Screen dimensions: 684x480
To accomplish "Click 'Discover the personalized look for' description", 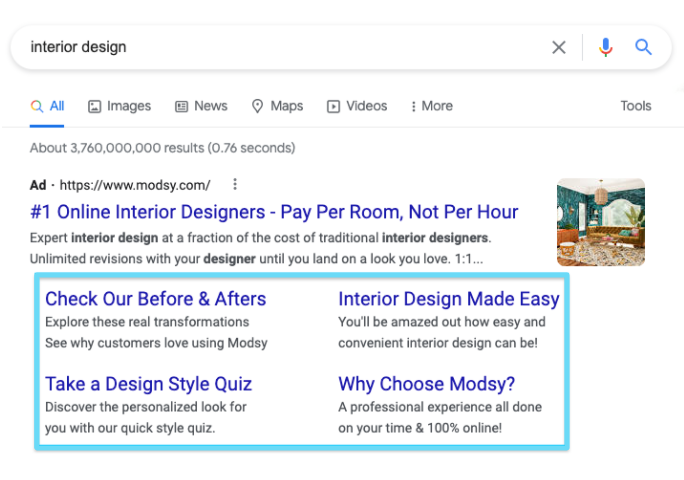I will pos(146,407).
